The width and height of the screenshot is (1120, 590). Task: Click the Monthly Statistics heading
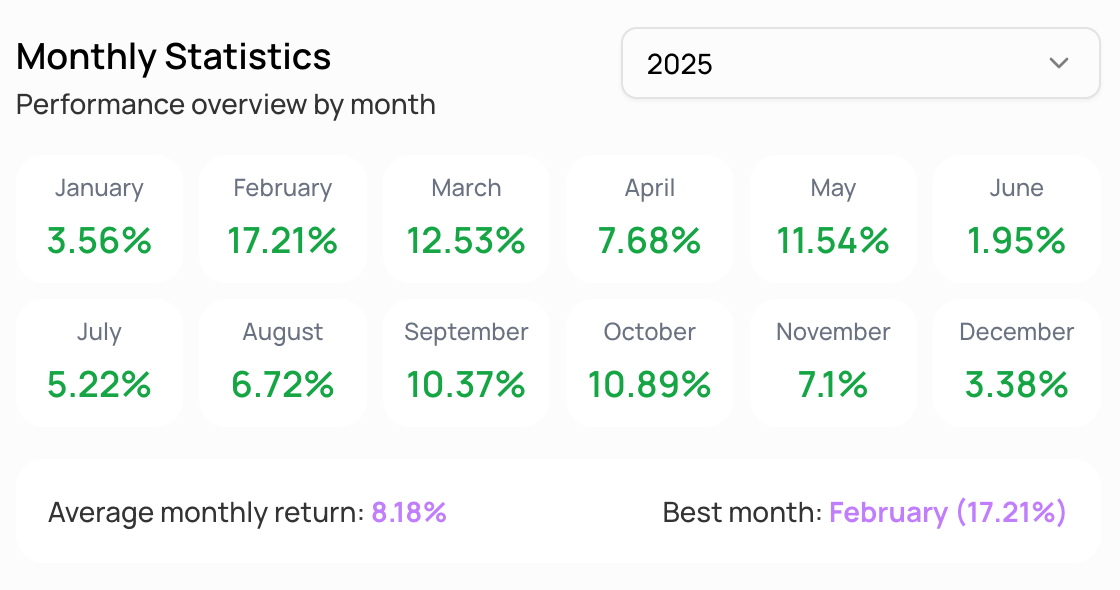[x=174, y=57]
